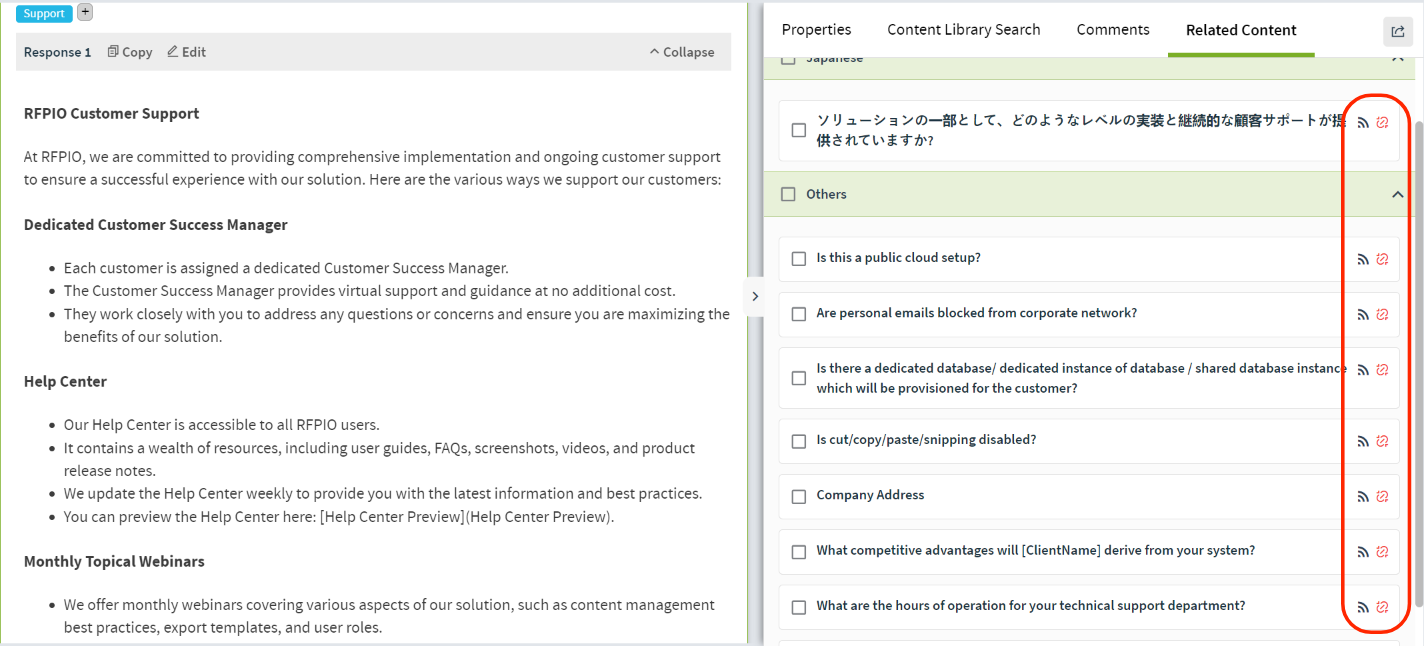Screen dimensions: 1424x646
Task: Click the blue Support tag
Action: coord(44,14)
